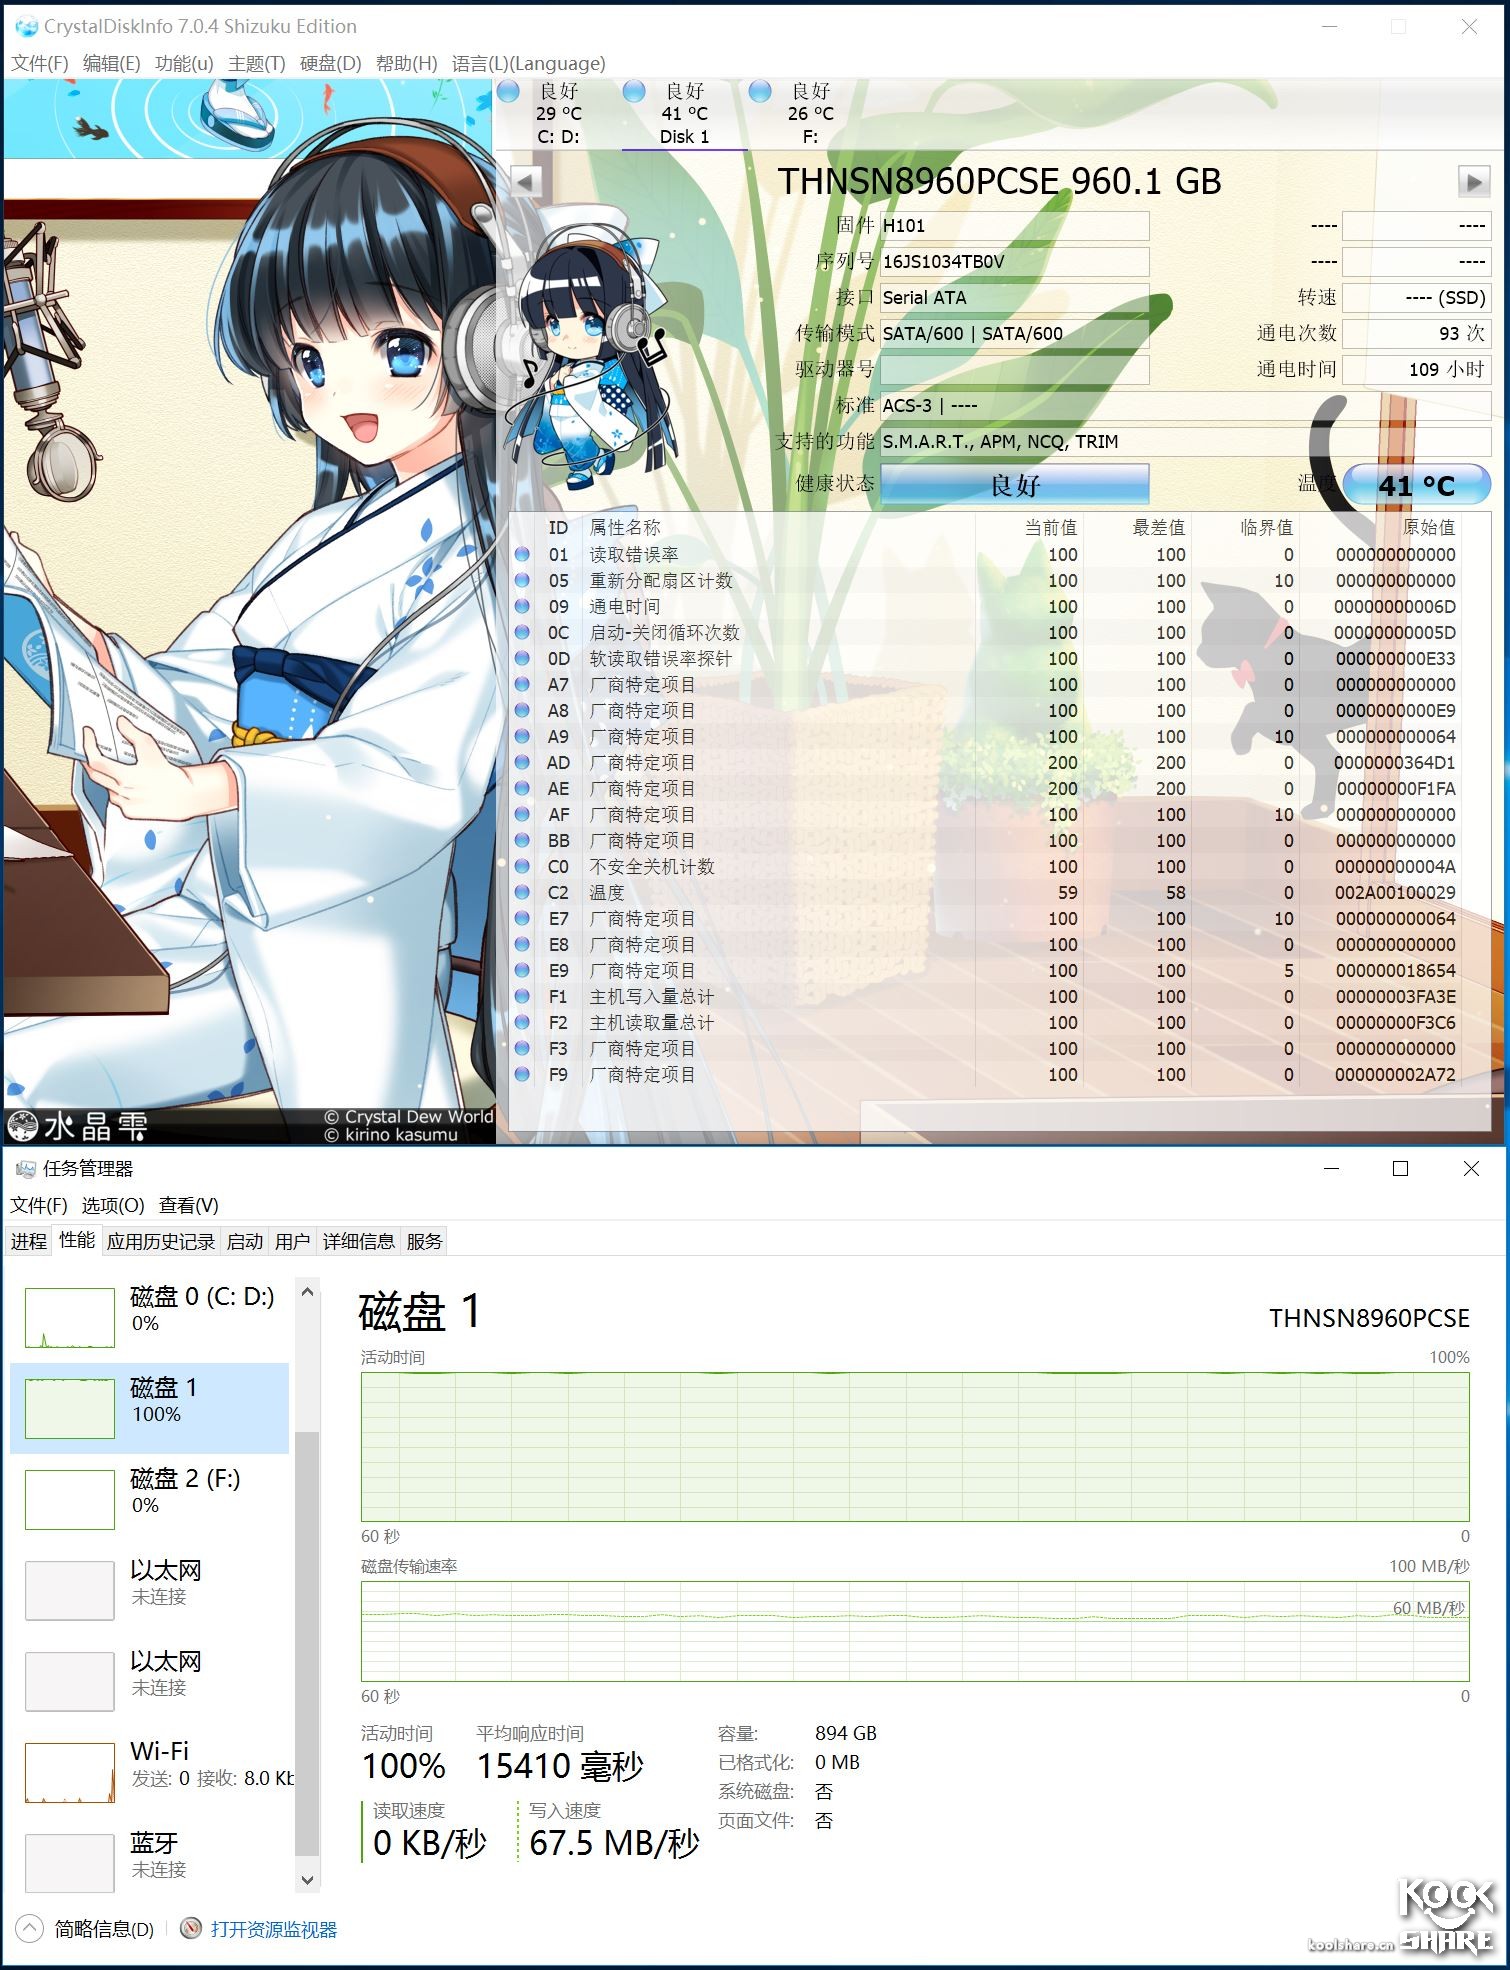Switch to 服务 tab
Image resolution: width=1510 pixels, height=1970 pixels.
pos(424,1241)
